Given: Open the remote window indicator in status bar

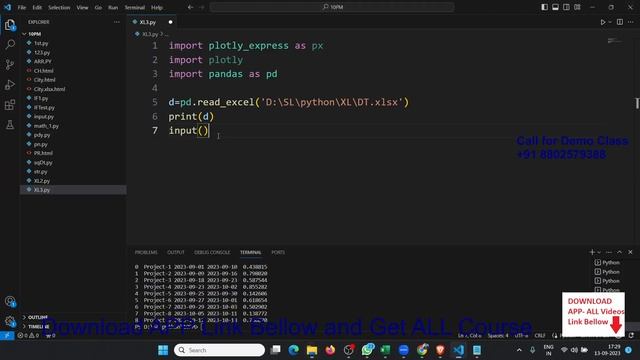Looking at the screenshot, I should click(7, 336).
